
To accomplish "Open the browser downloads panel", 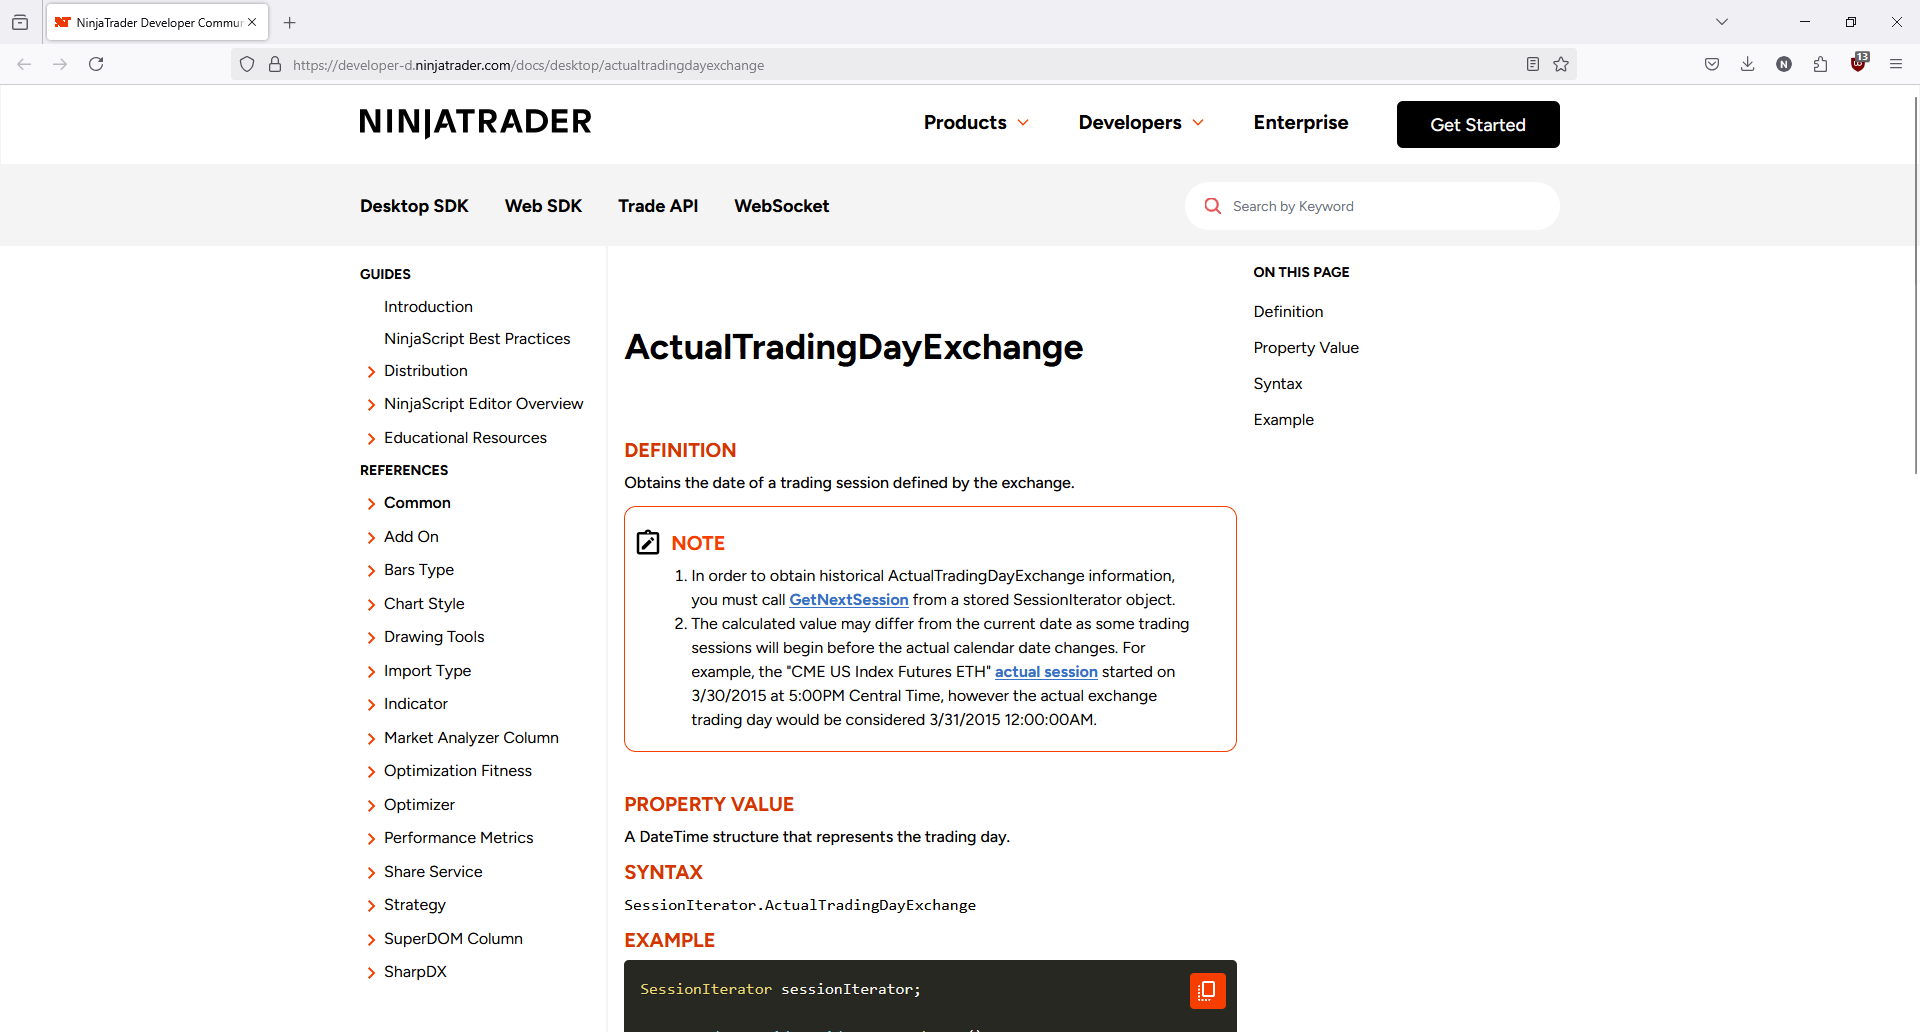I will coord(1747,65).
